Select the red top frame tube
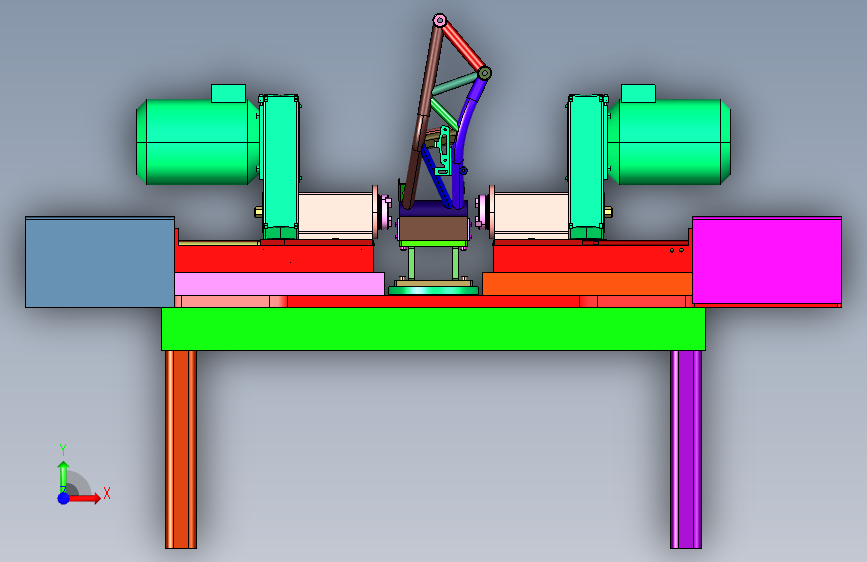 tap(463, 46)
